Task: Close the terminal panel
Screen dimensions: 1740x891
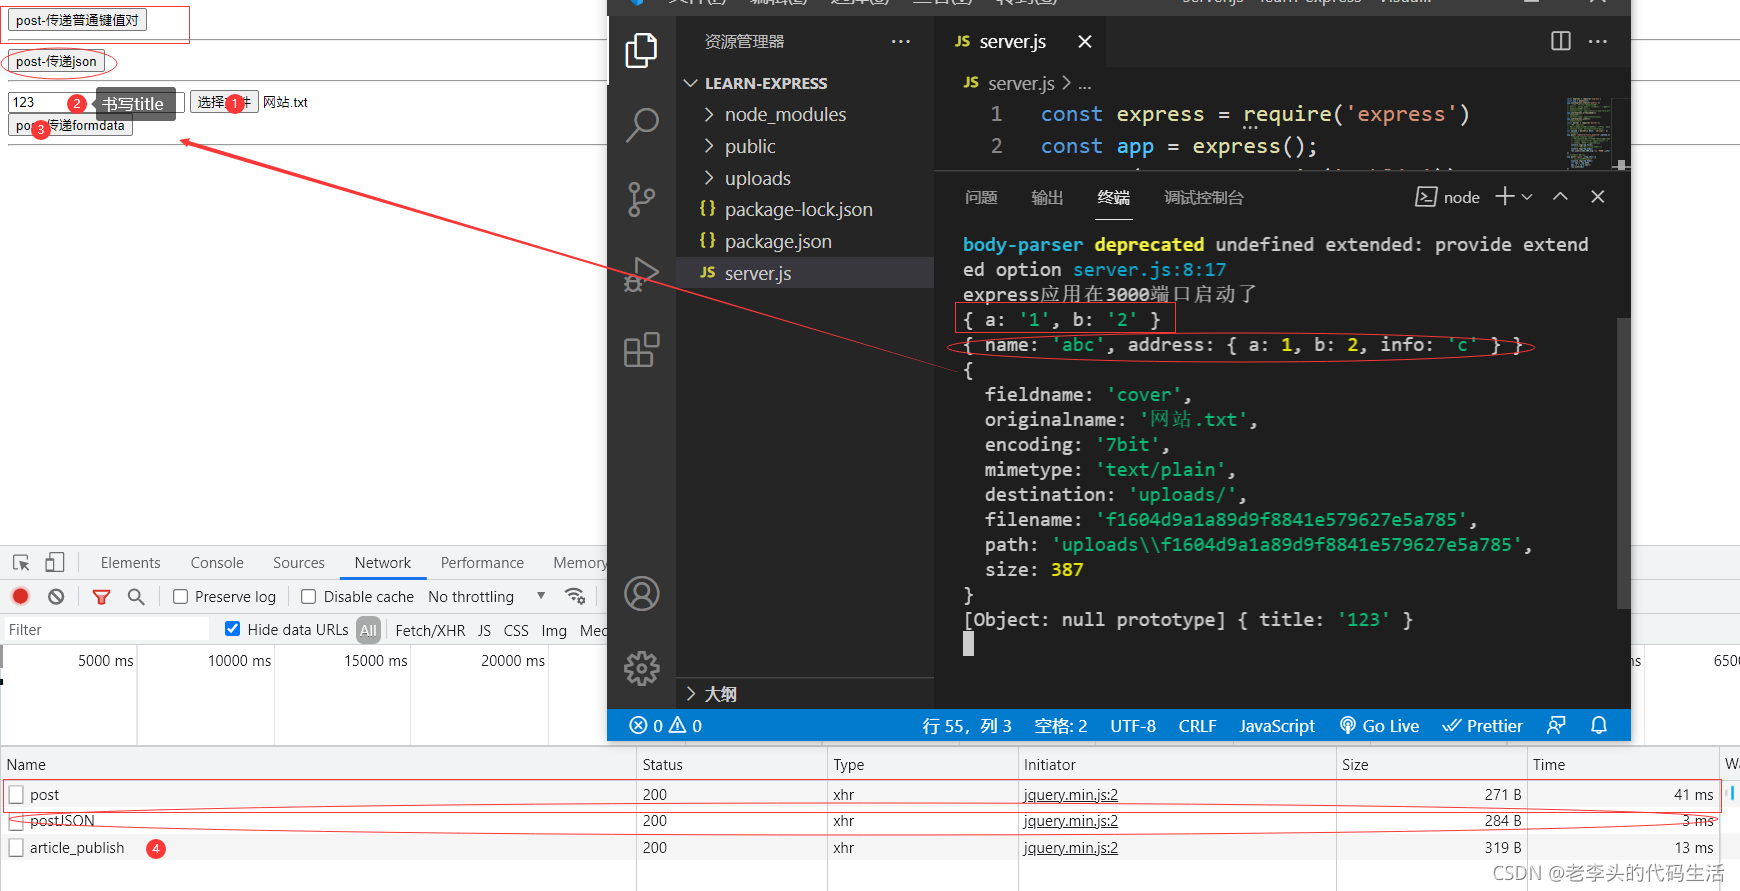Action: 1598,197
